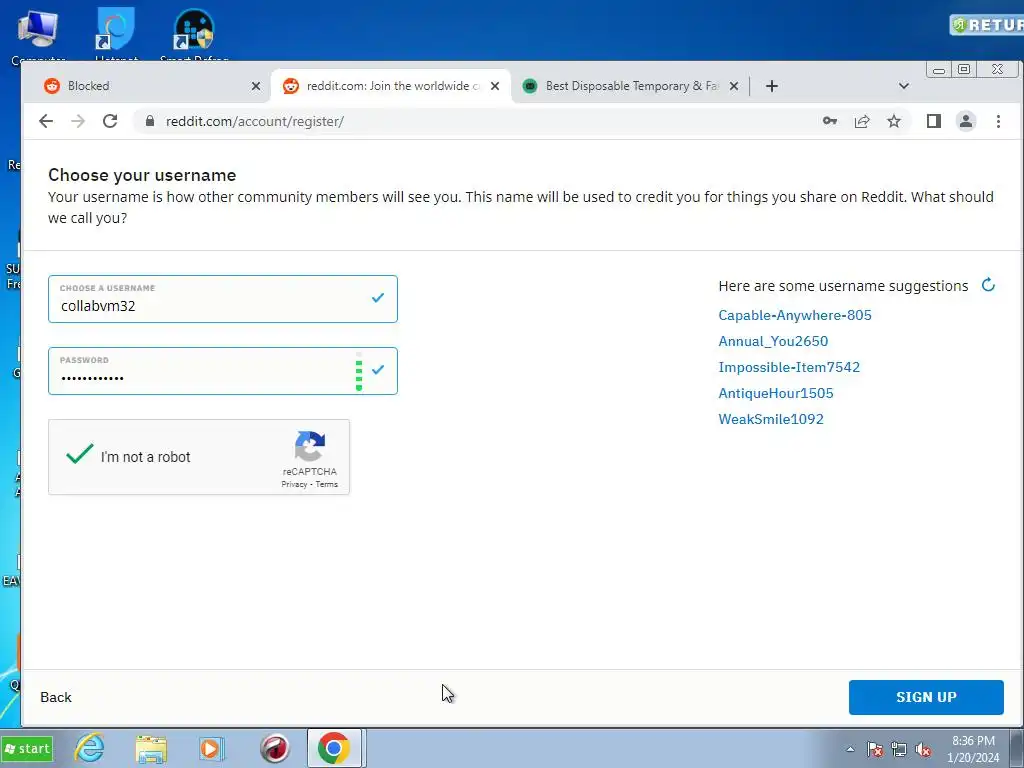Click the password strength meter
Image resolution: width=1024 pixels, height=768 pixels.
pos(359,372)
